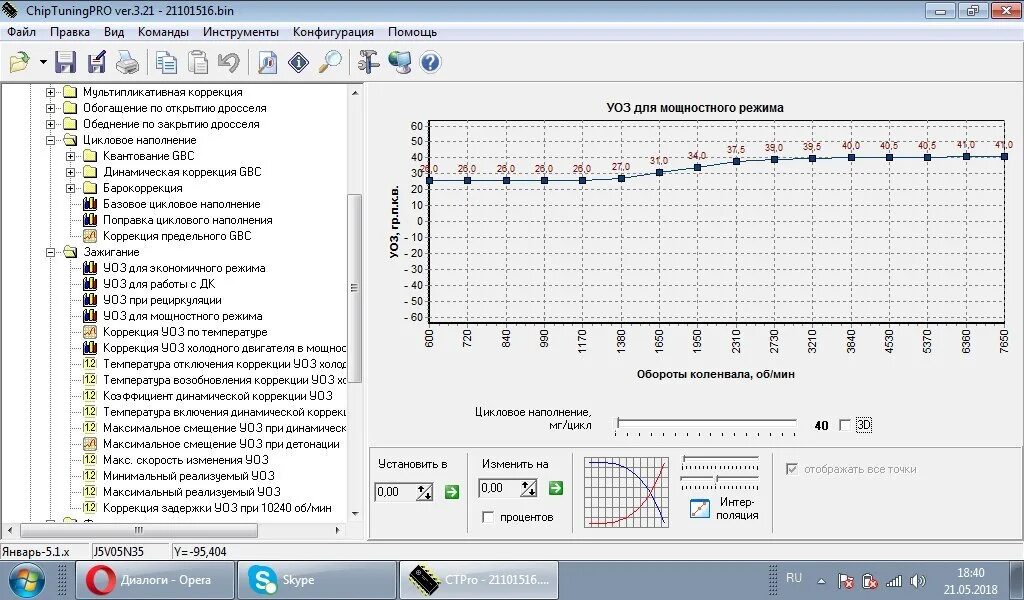Select Коэффициент динамической коррекции УОЗ
Screen dimensions: 1024x600
[217, 396]
